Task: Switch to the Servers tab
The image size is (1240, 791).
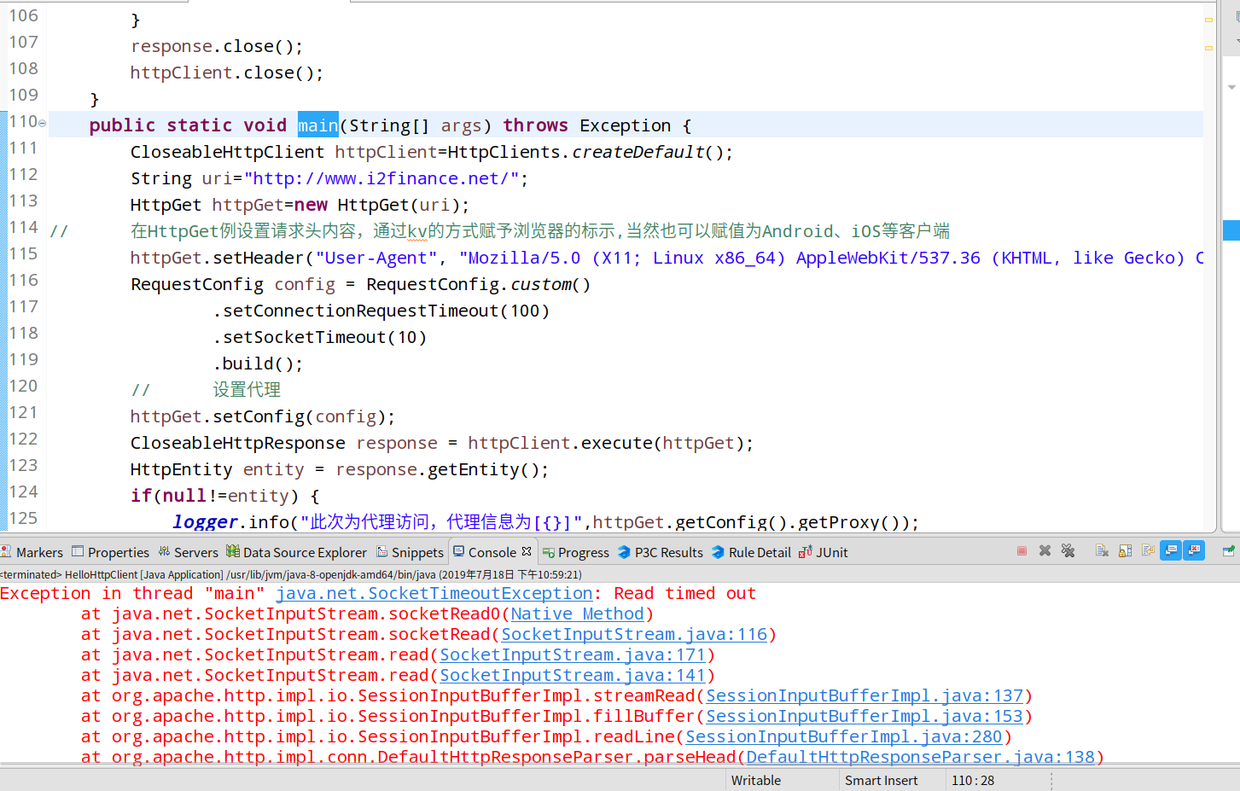Action: click(x=188, y=552)
